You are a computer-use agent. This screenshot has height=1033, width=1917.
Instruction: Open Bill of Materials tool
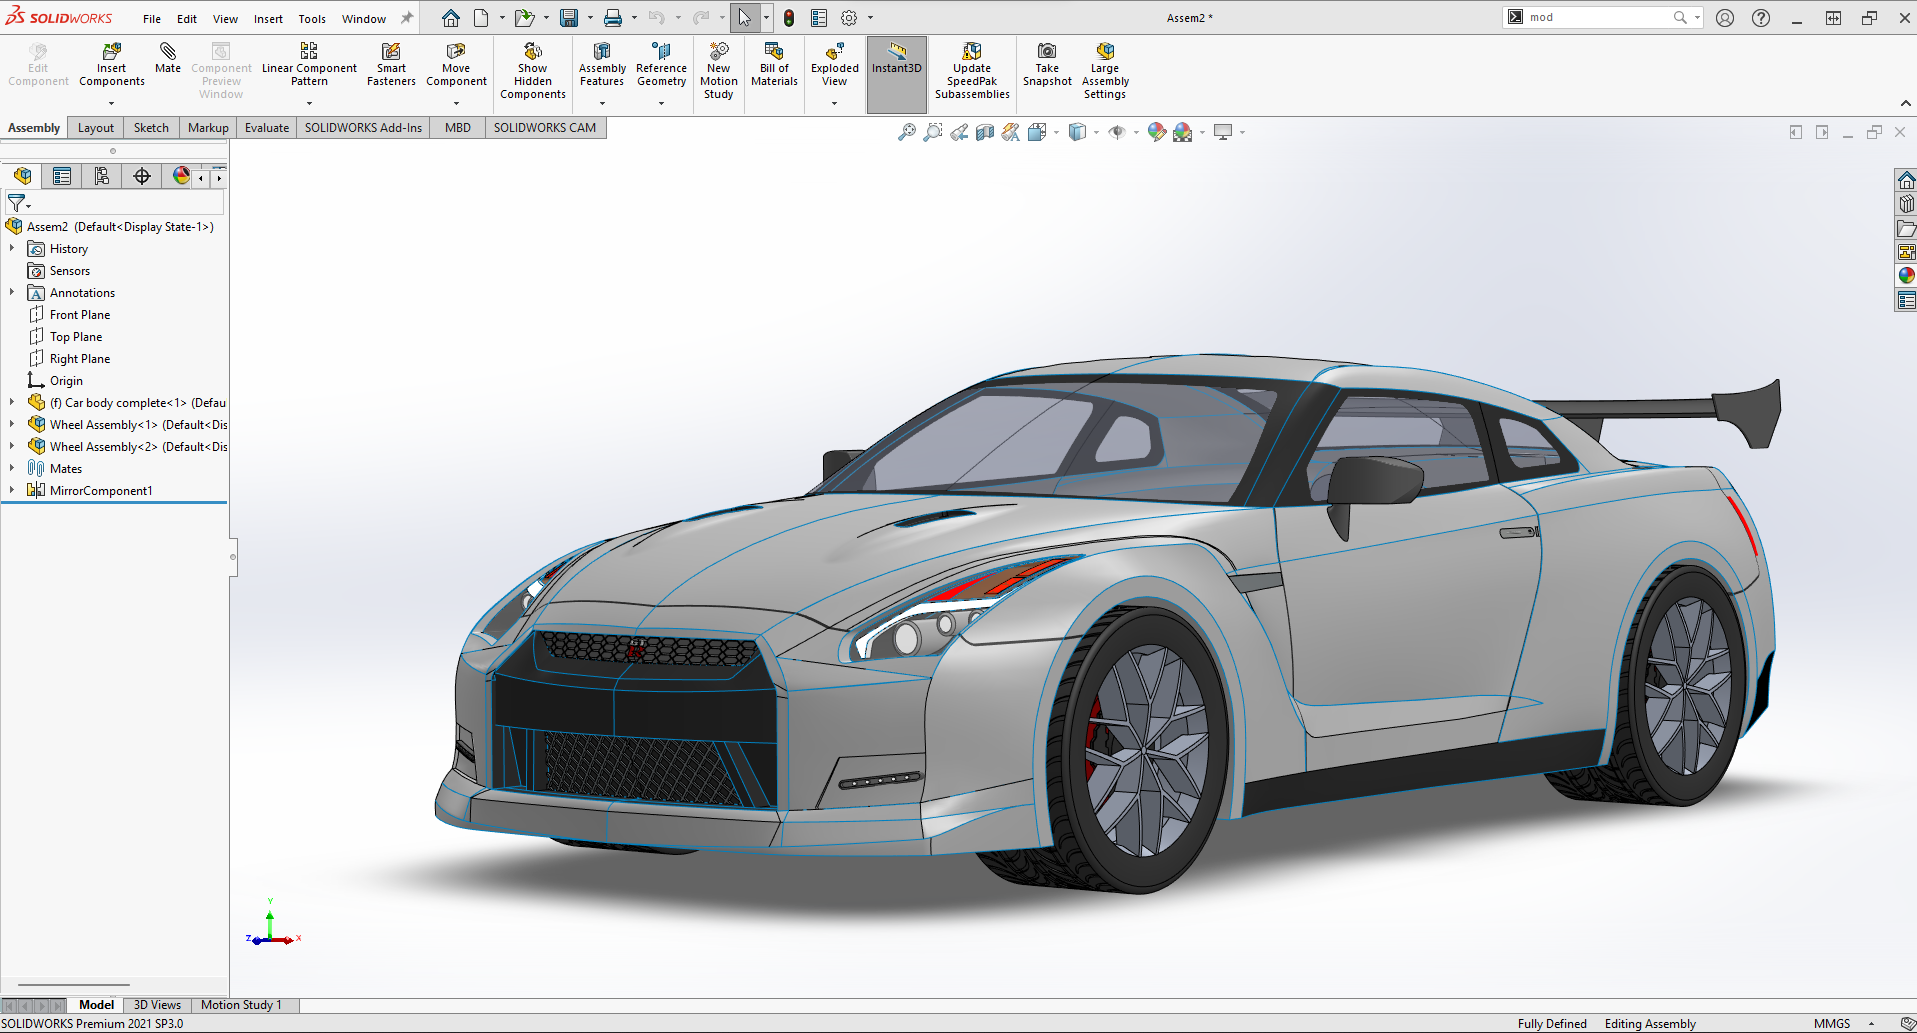pos(774,65)
